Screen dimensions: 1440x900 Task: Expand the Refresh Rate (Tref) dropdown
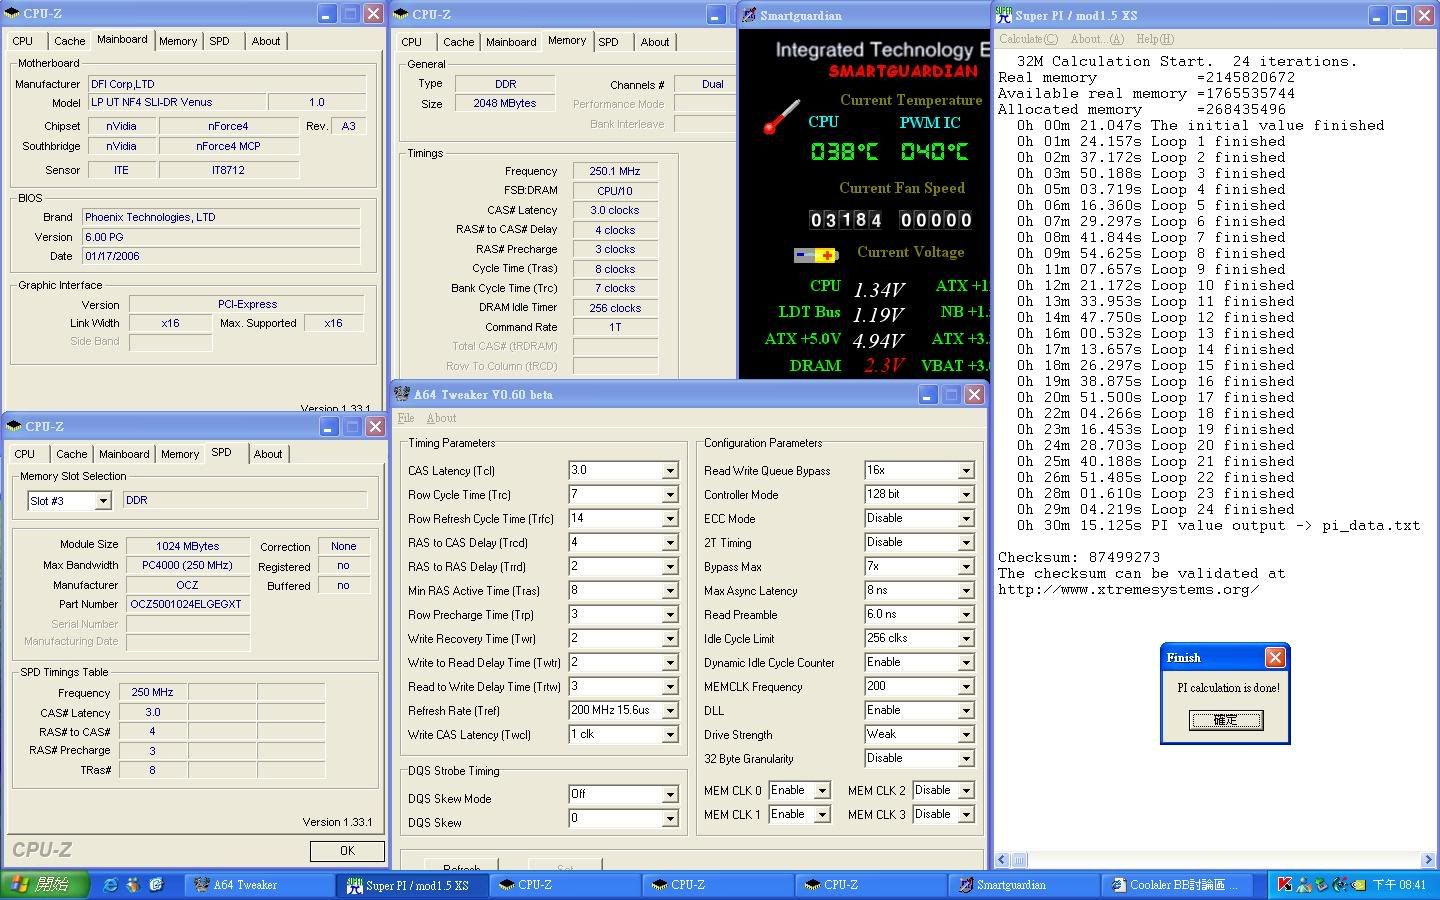[670, 711]
